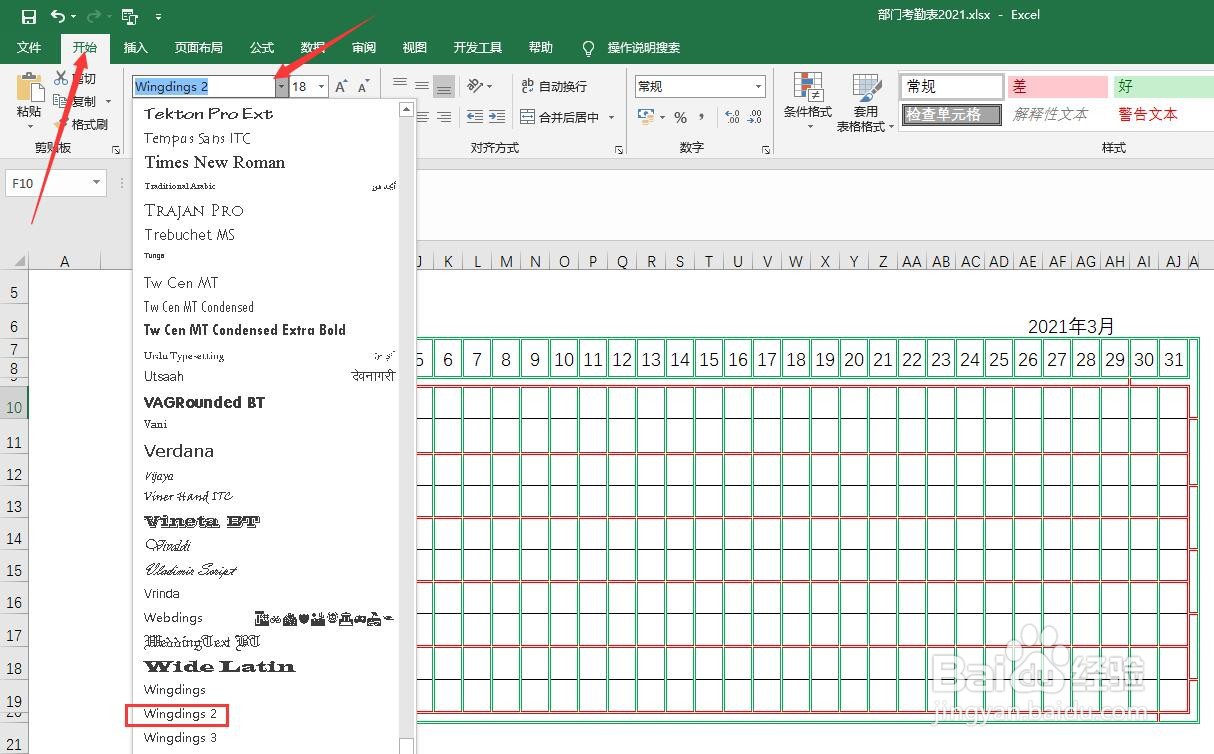The image size is (1214, 754).
Task: Switch to the 页面布局 Page Layout tab
Action: point(198,48)
